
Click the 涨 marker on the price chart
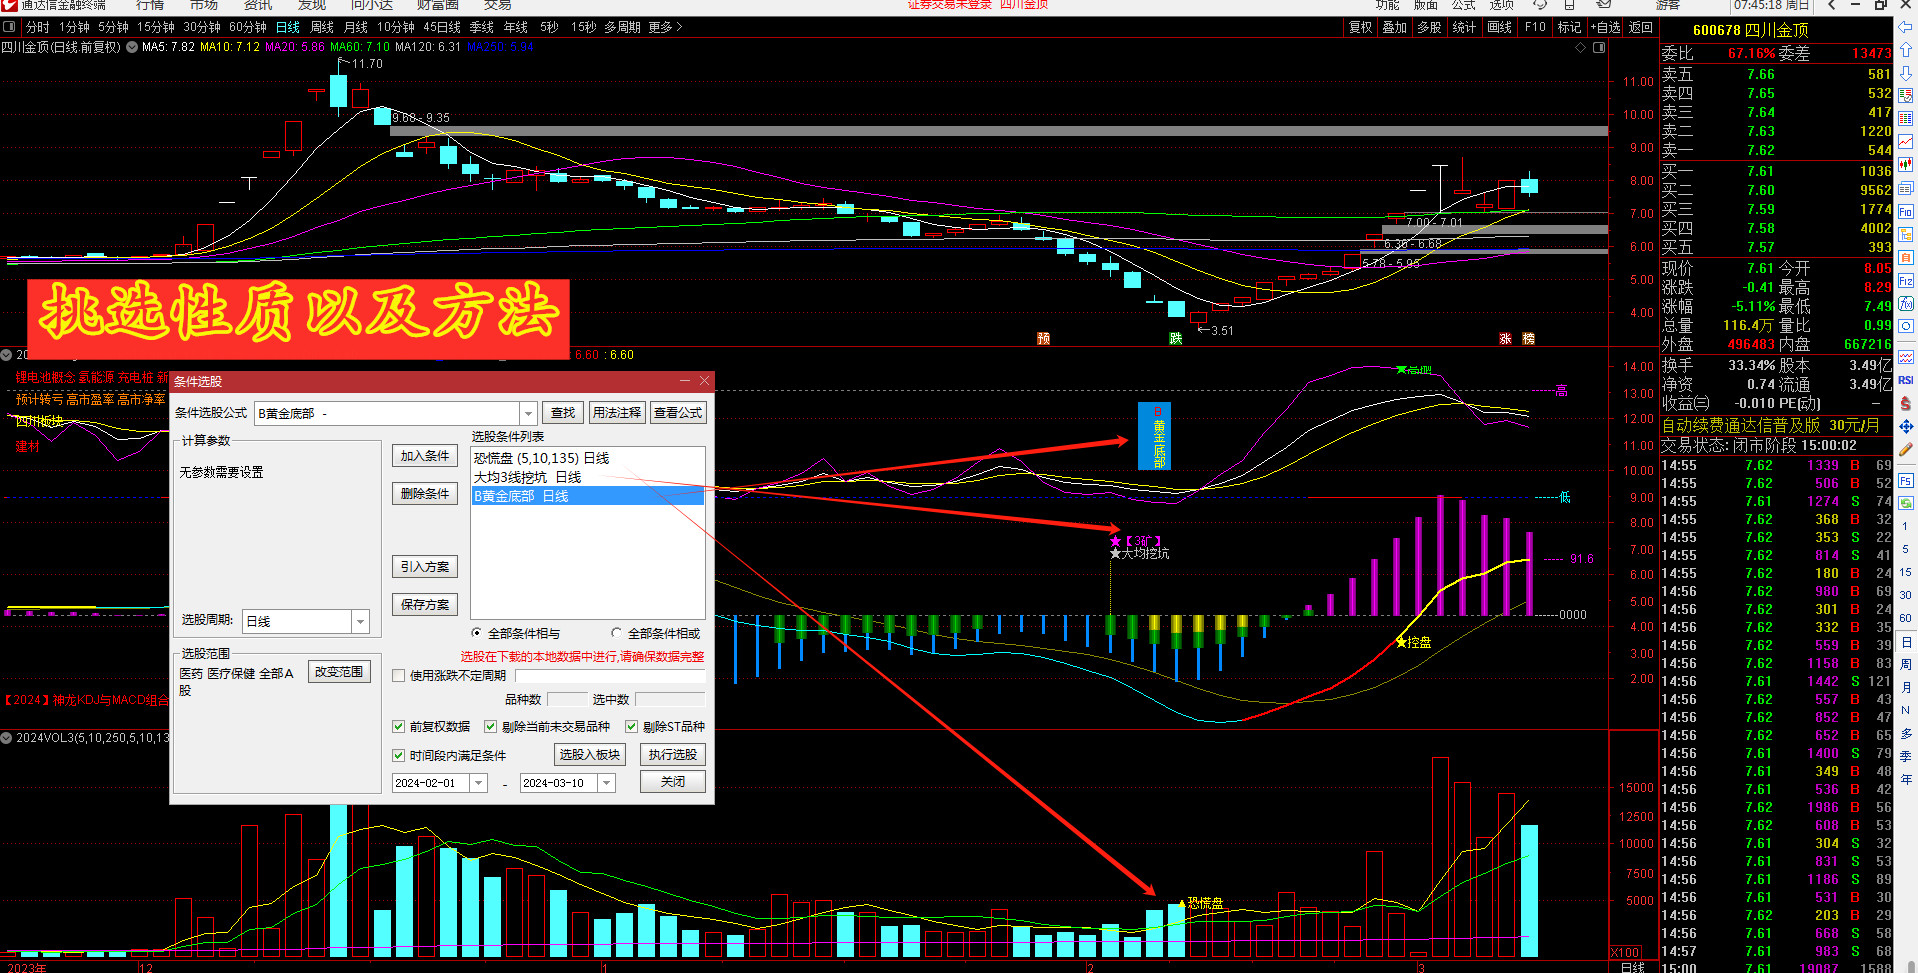tap(1505, 339)
